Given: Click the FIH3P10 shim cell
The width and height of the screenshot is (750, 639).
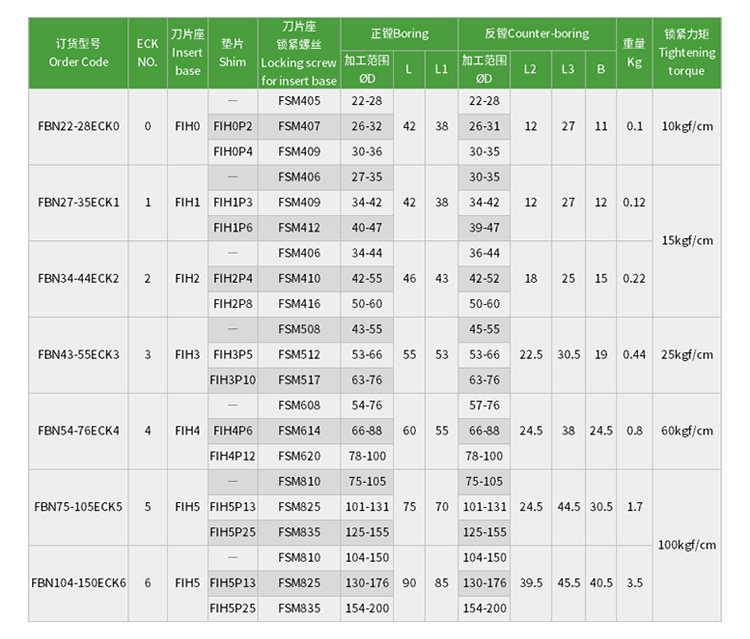Looking at the screenshot, I should pyautogui.click(x=233, y=380).
